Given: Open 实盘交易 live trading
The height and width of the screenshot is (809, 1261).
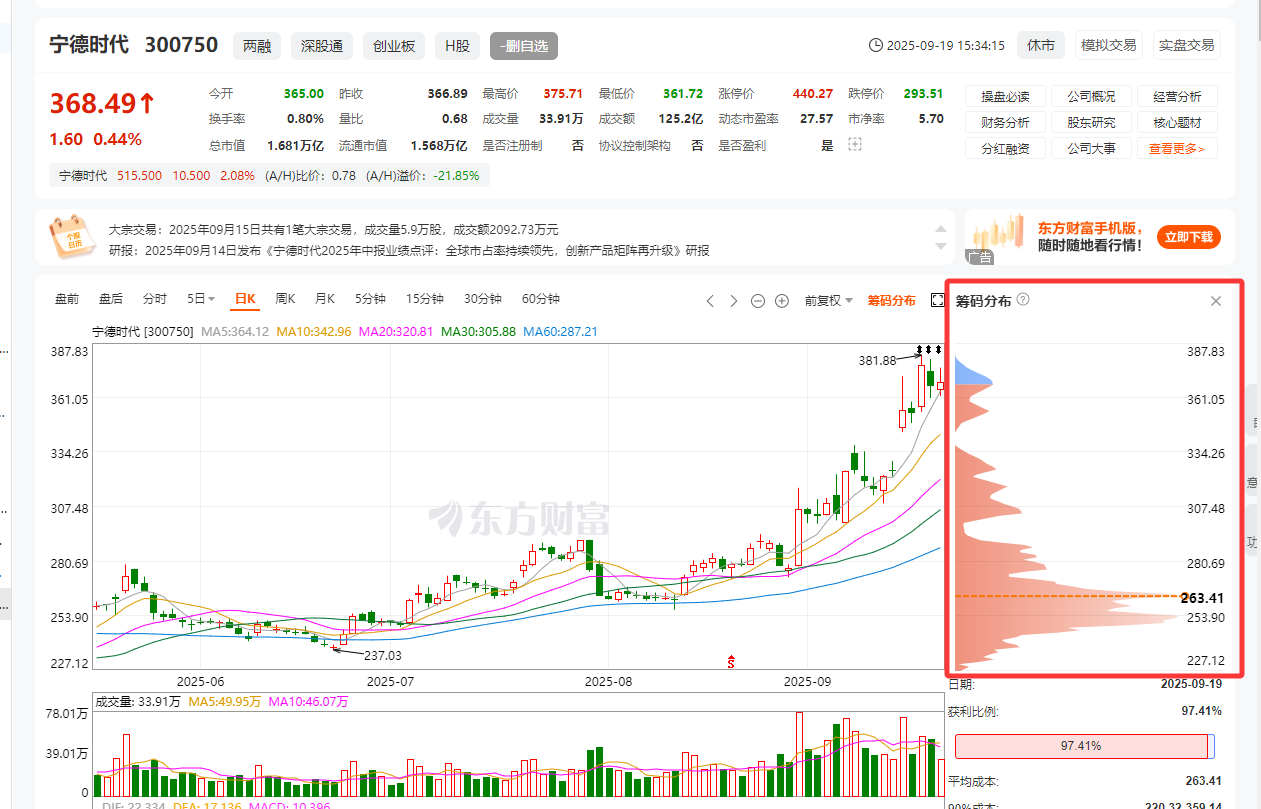Looking at the screenshot, I should pyautogui.click(x=1187, y=45).
